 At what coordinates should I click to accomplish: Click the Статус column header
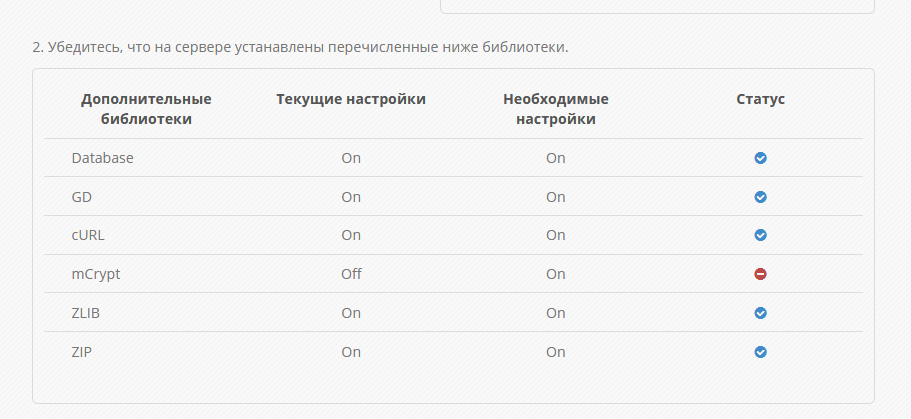(x=761, y=99)
